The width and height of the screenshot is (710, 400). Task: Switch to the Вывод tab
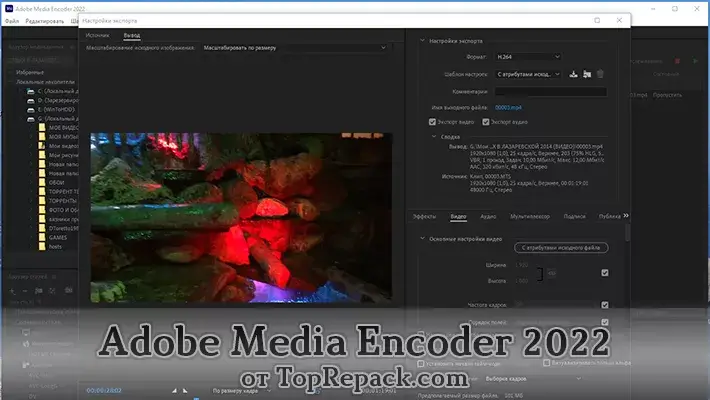tap(132, 35)
